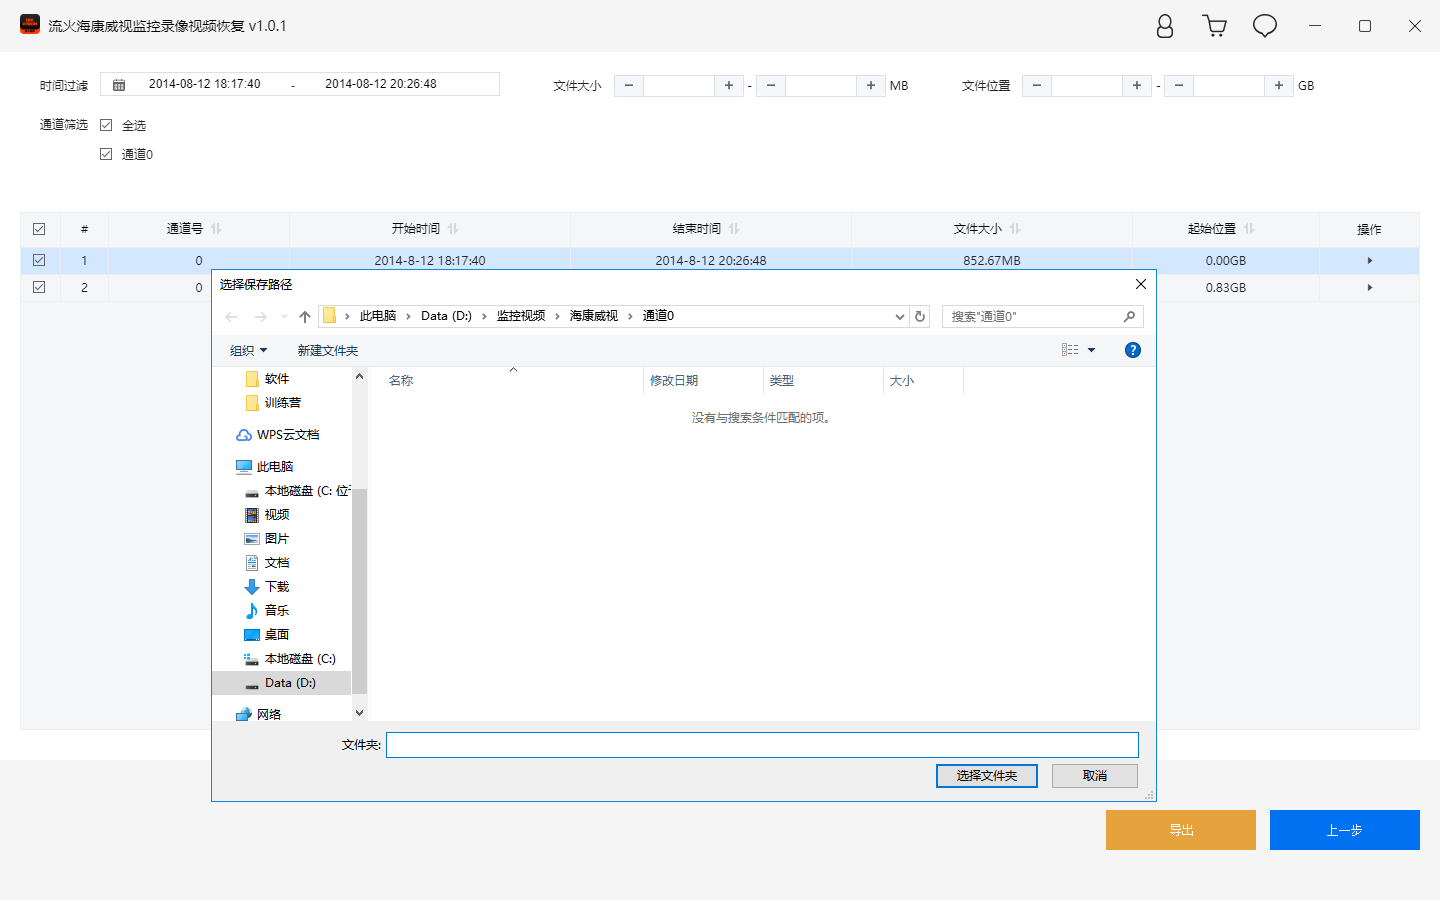Viewport: 1440px width, 900px height.
Task: Open the chat feedback bubble icon
Action: [x=1265, y=26]
